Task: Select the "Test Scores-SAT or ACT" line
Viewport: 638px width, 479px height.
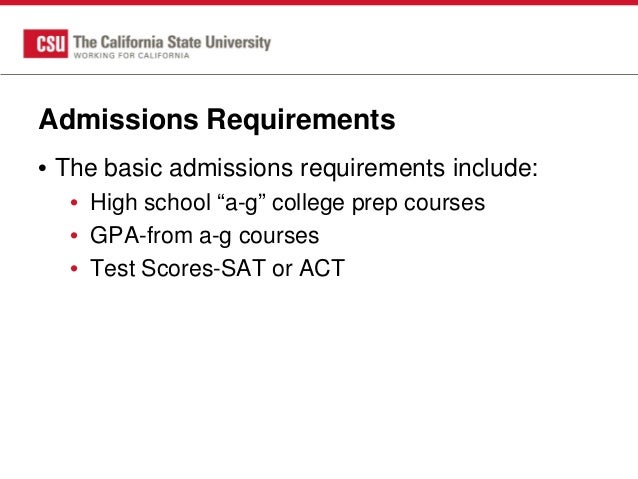Action: [x=218, y=268]
